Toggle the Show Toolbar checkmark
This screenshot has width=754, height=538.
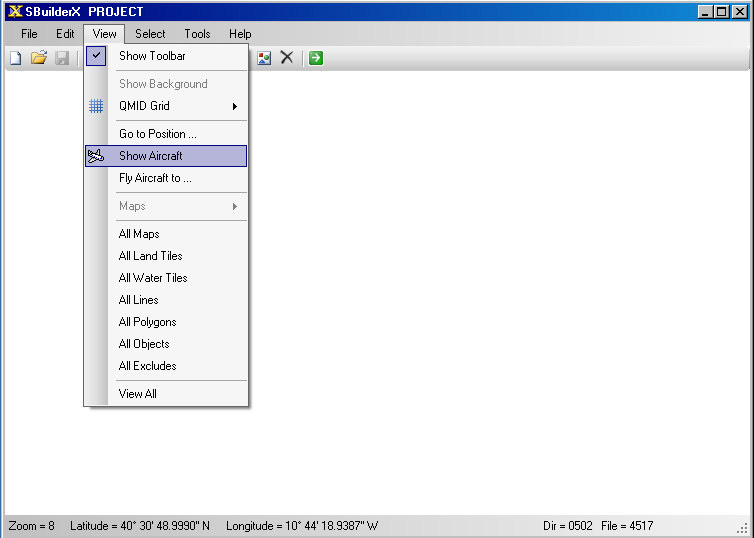96,56
